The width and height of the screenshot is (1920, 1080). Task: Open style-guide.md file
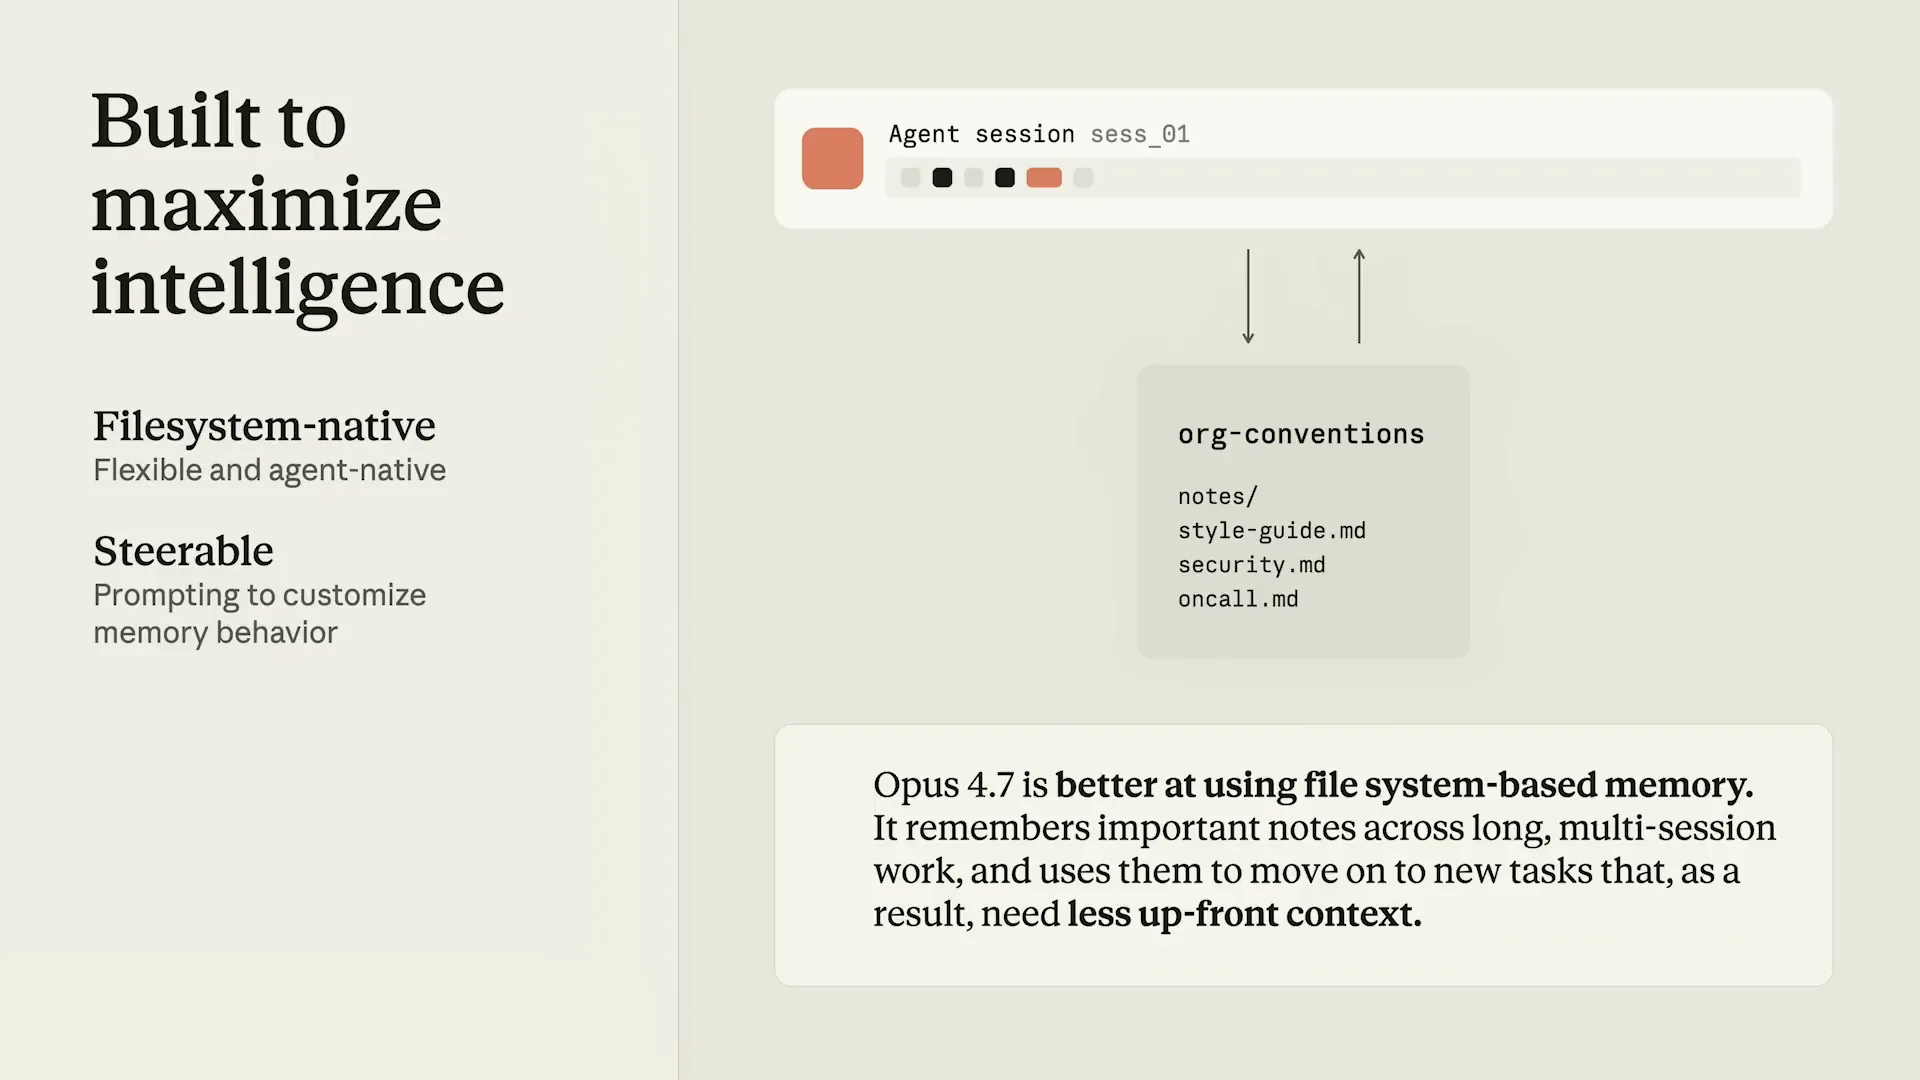tap(1272, 531)
